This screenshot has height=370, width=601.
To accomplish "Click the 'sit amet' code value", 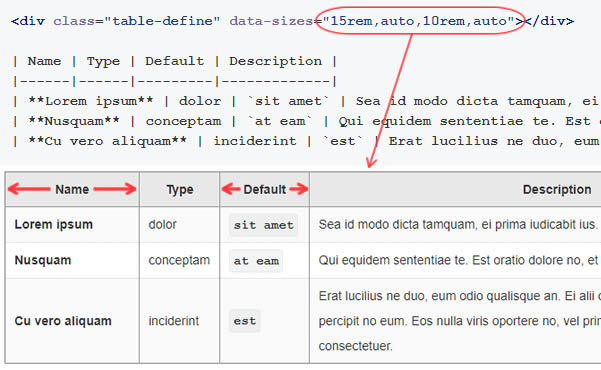I will (x=264, y=225).
